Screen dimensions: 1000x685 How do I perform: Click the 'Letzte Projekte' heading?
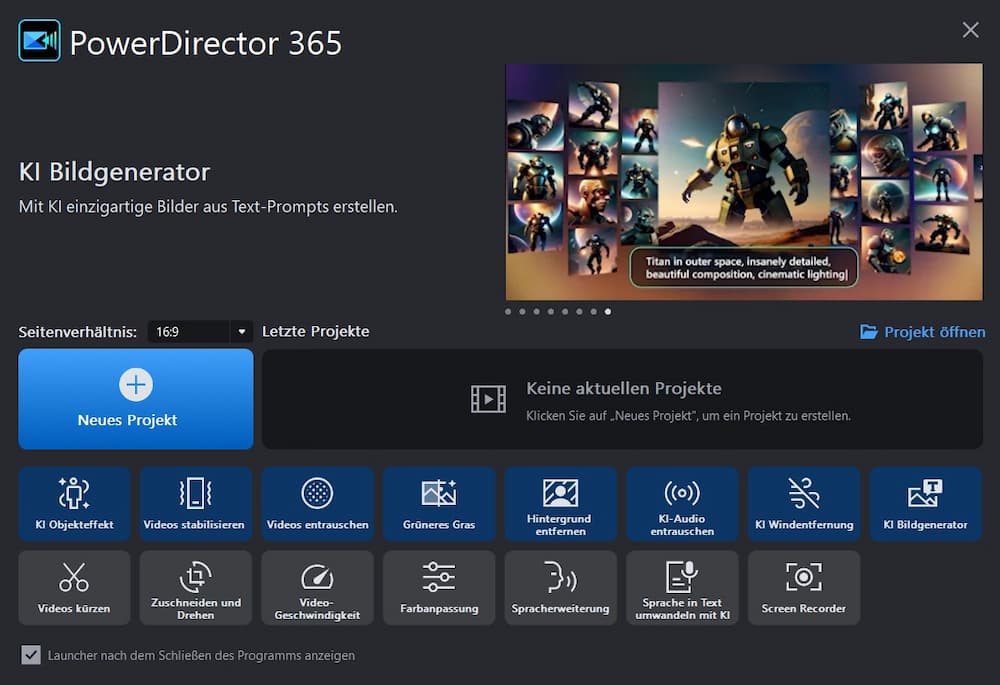click(x=316, y=332)
